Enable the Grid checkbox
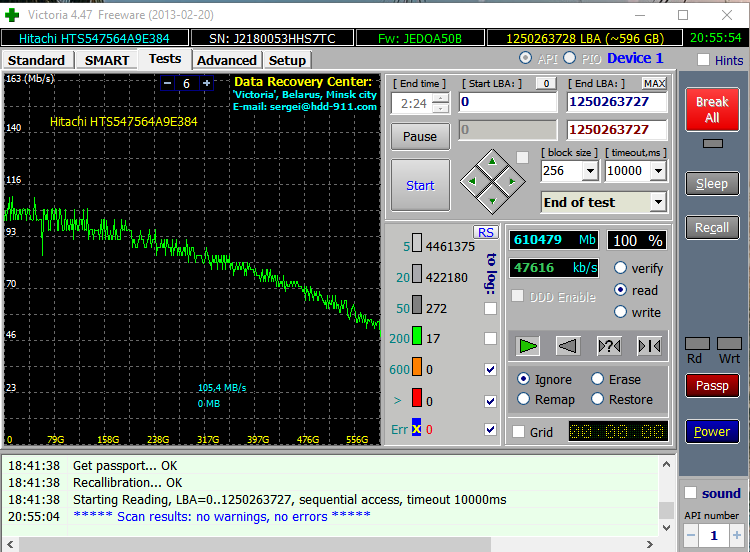 (518, 432)
